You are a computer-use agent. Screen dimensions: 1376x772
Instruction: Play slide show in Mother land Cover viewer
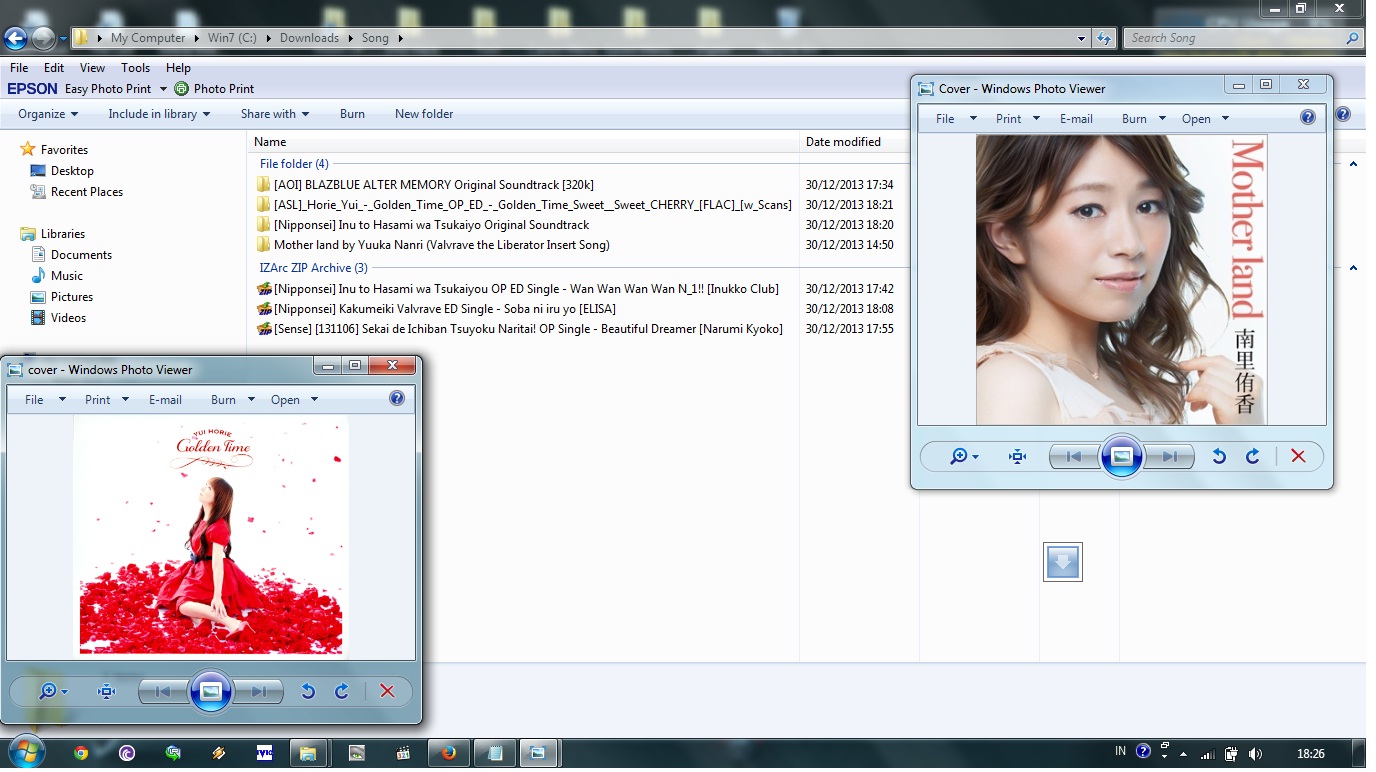[1121, 457]
